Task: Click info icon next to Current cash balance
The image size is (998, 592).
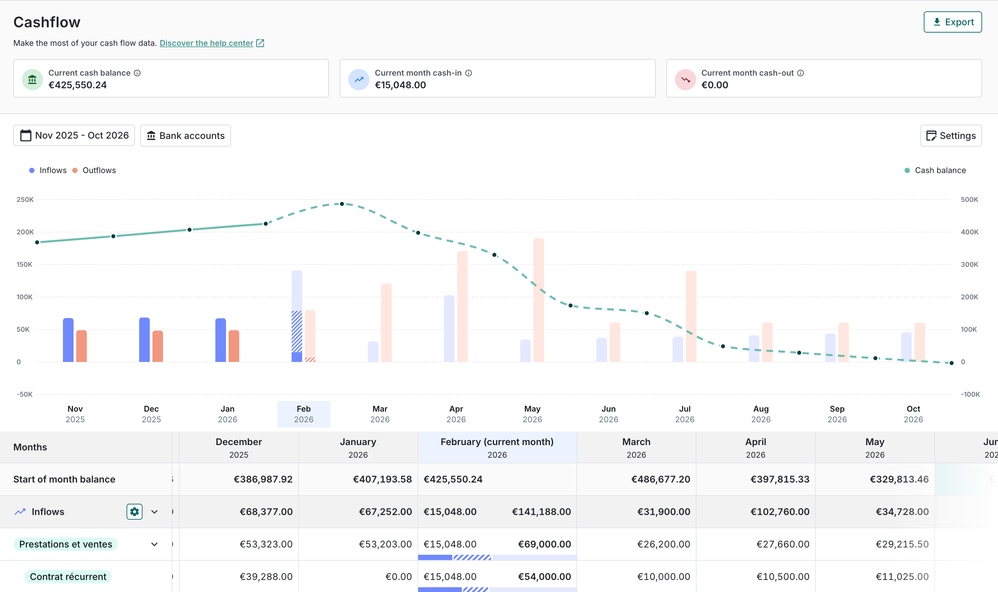Action: (138, 73)
